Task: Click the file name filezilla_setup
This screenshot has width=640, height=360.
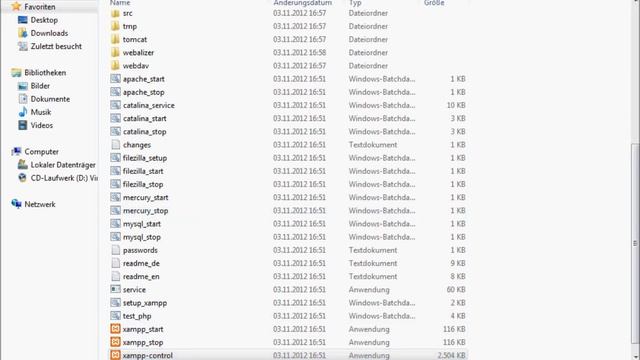Action: point(145,158)
